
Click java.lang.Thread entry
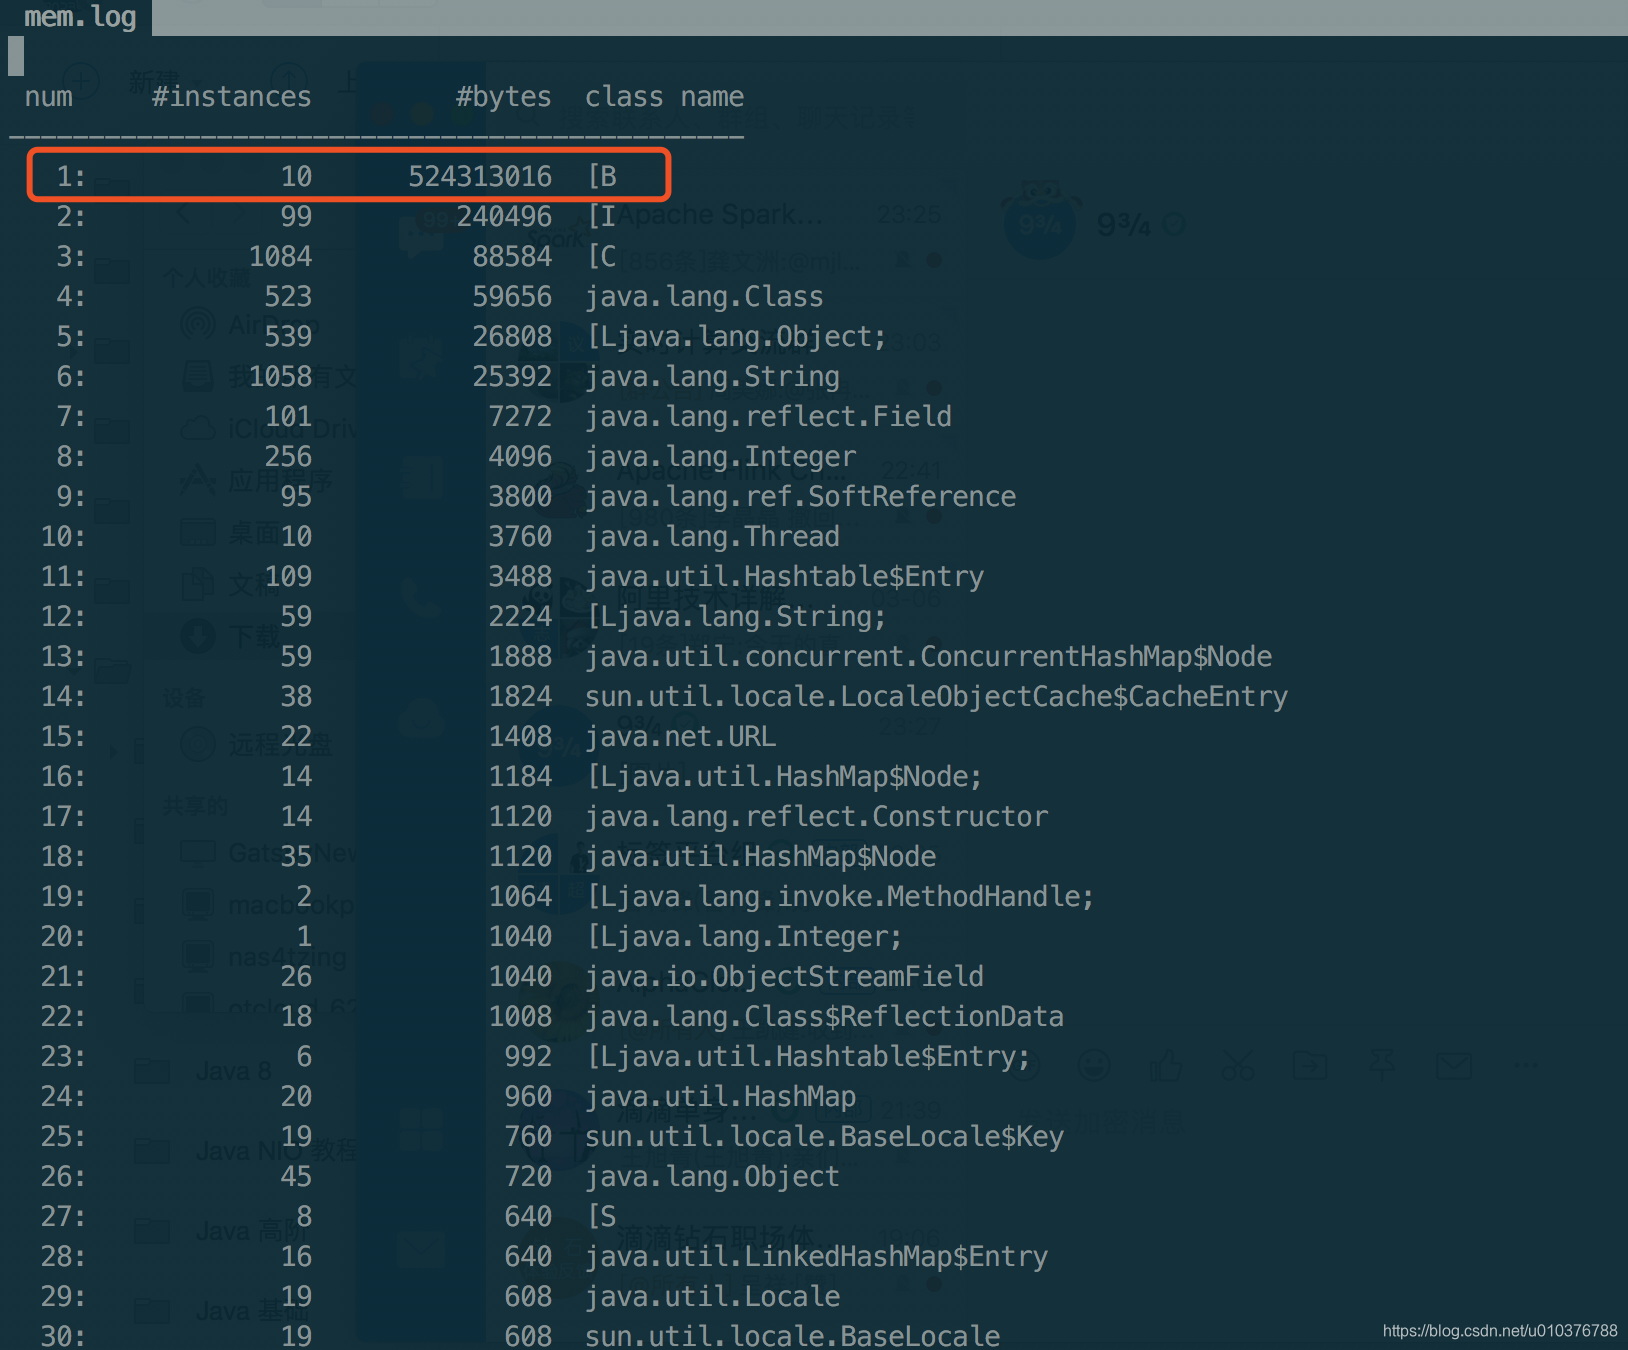coord(712,537)
